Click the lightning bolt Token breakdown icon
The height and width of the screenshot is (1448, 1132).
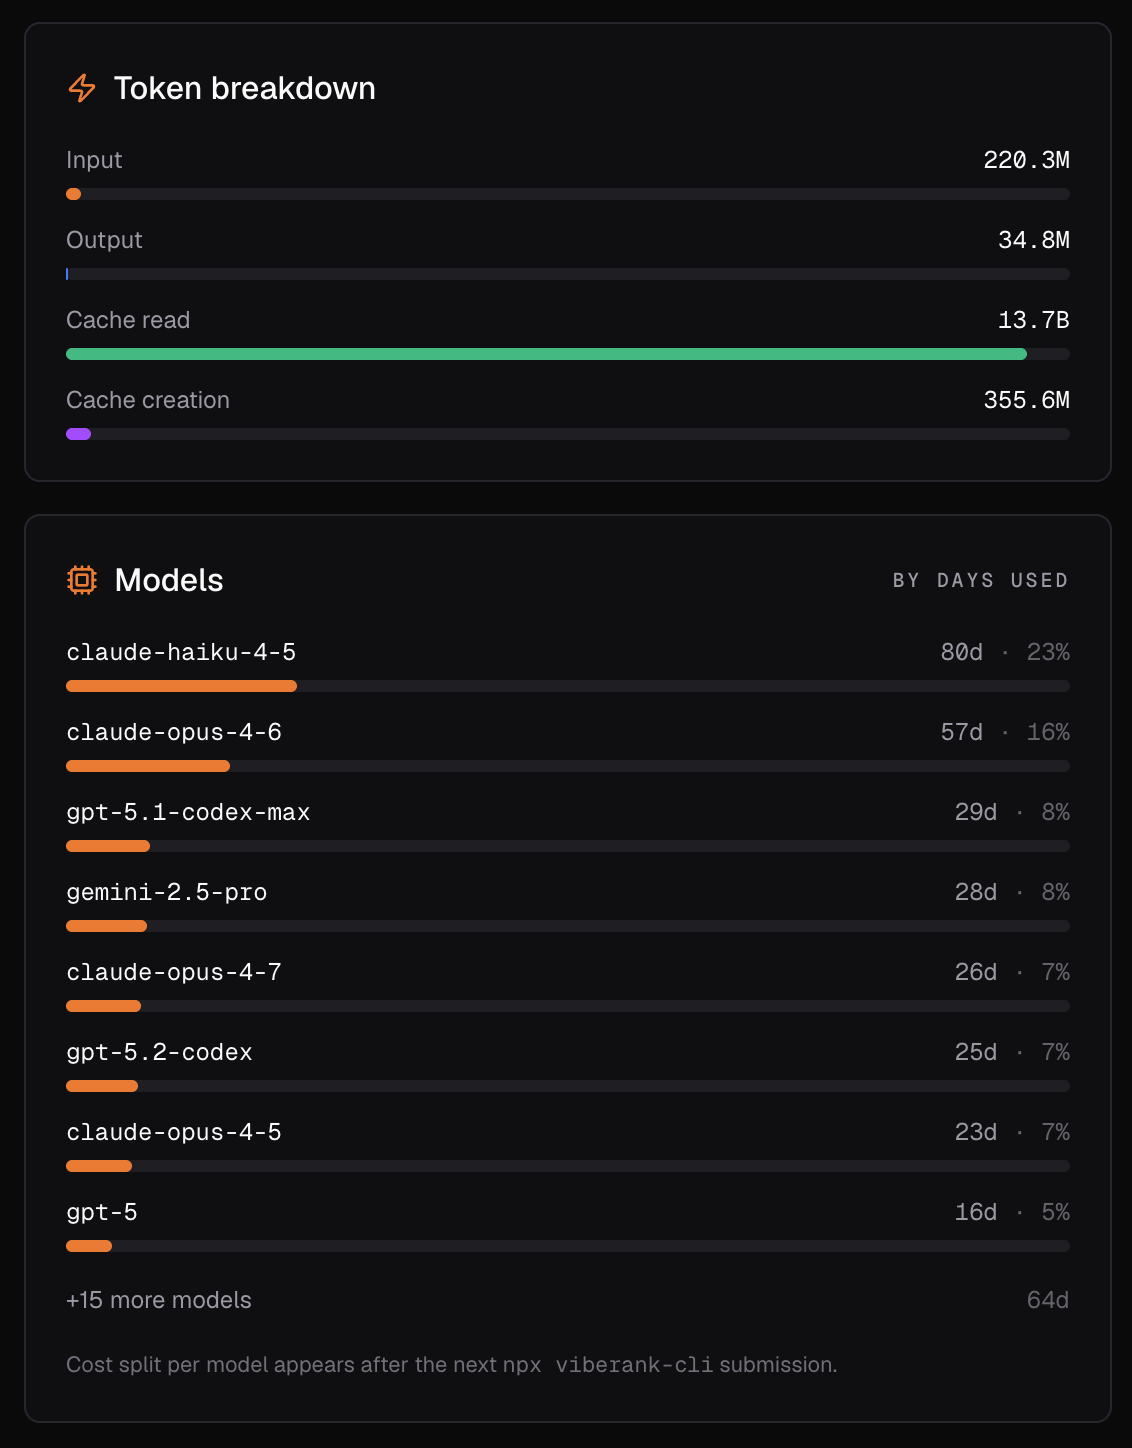(82, 88)
